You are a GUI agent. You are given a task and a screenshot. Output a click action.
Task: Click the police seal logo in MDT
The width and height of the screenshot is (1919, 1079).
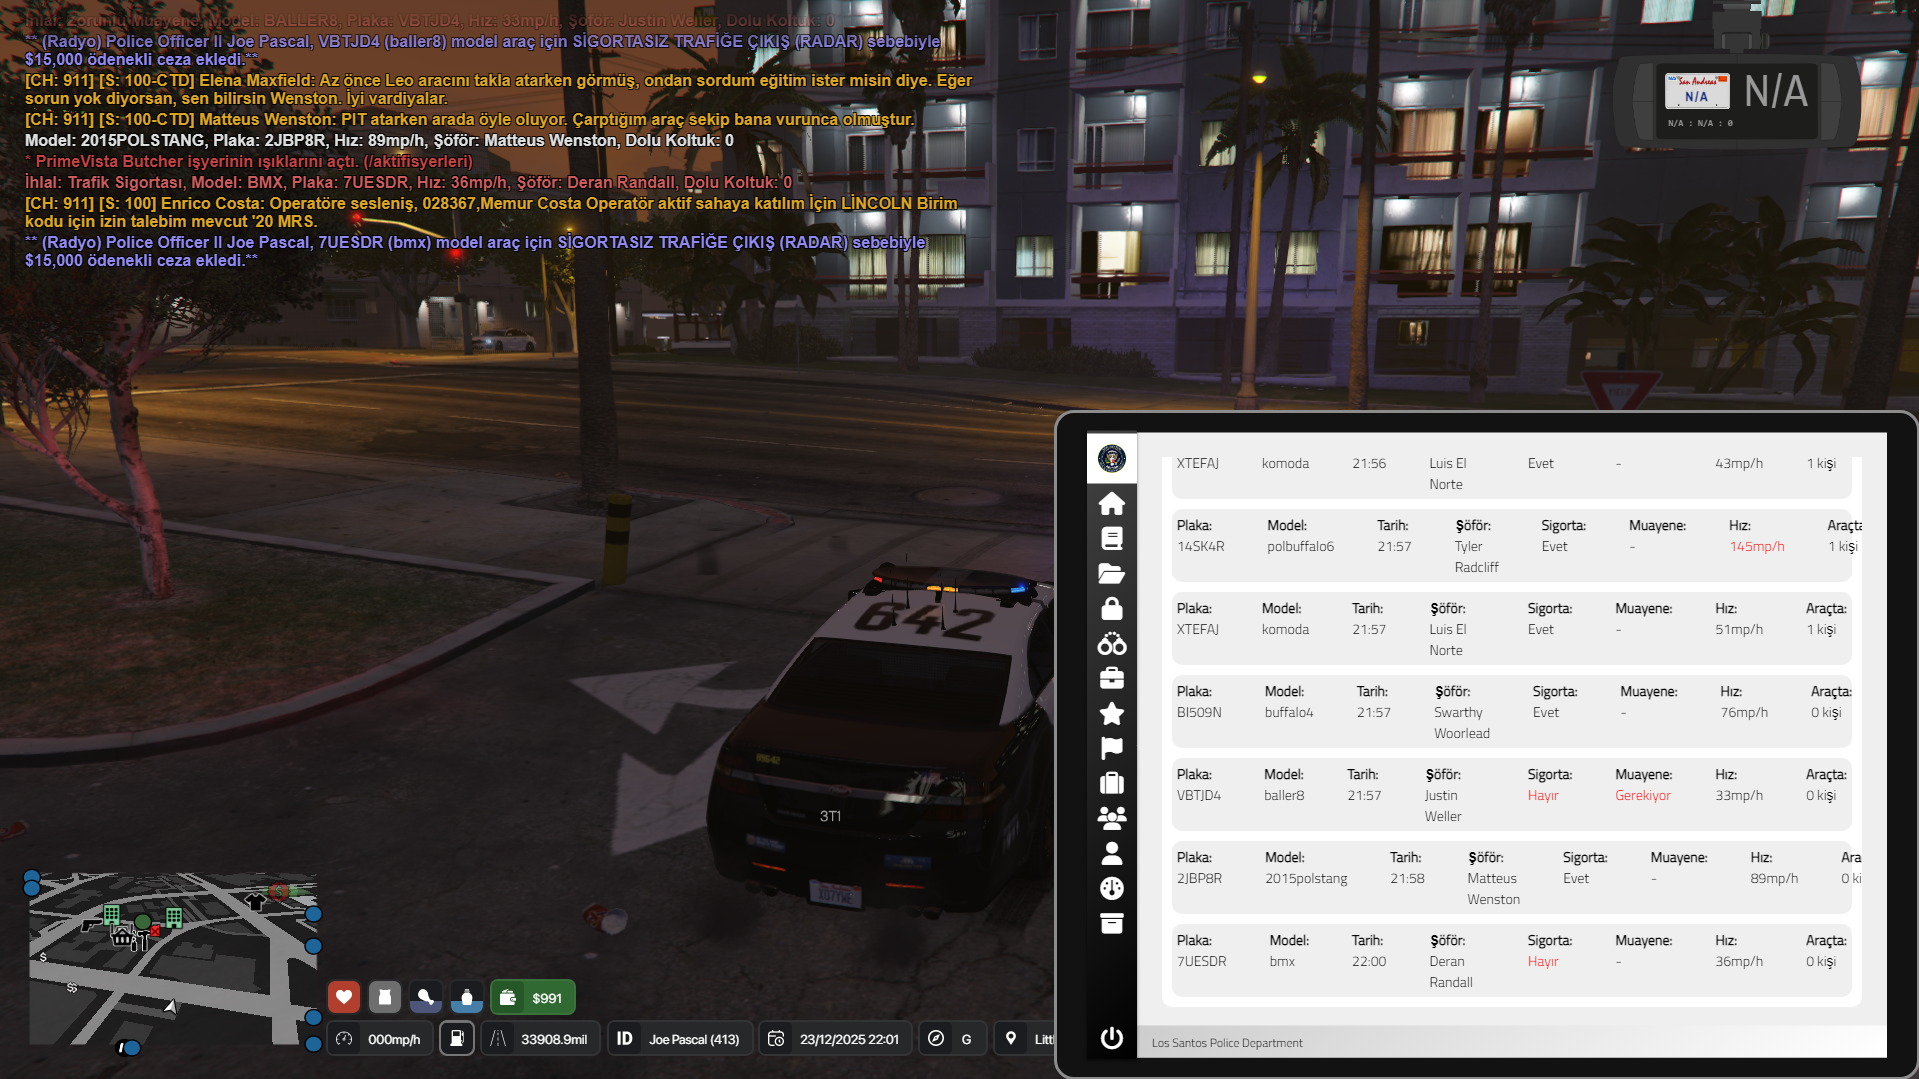coord(1111,459)
